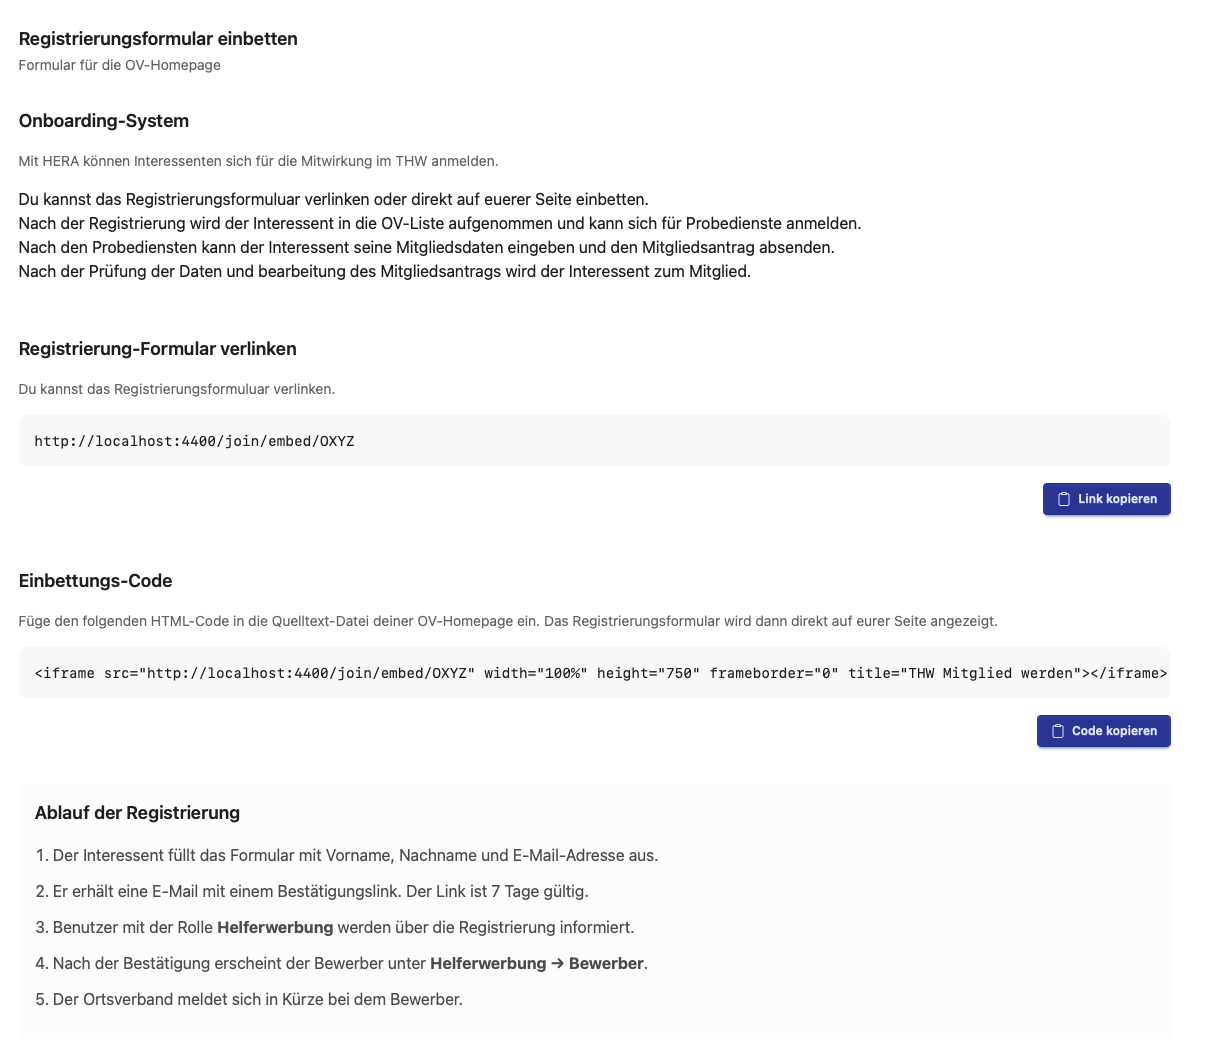Click the clipboard icon beside Link kopieren

pos(1064,499)
